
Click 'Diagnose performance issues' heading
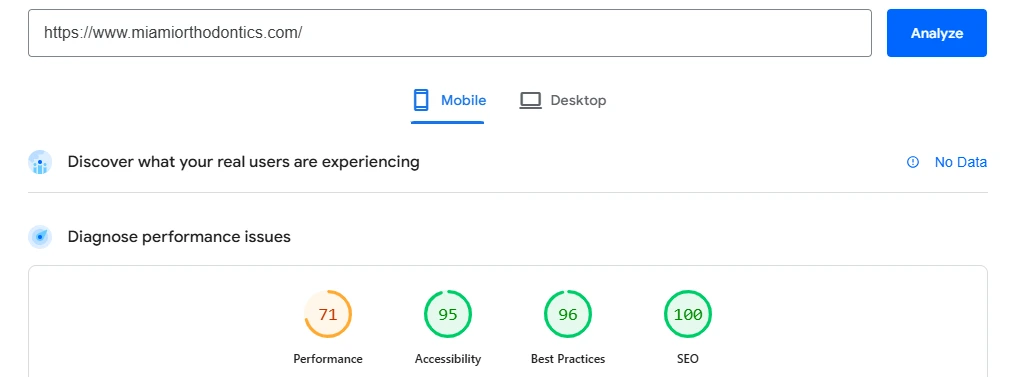[179, 237]
